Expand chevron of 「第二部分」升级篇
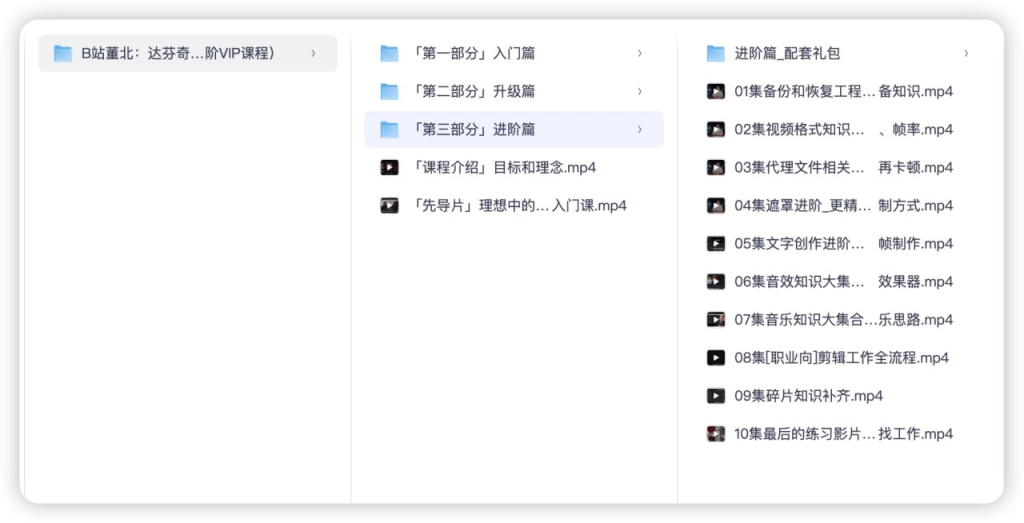The width and height of the screenshot is (1024, 523). [x=639, y=91]
